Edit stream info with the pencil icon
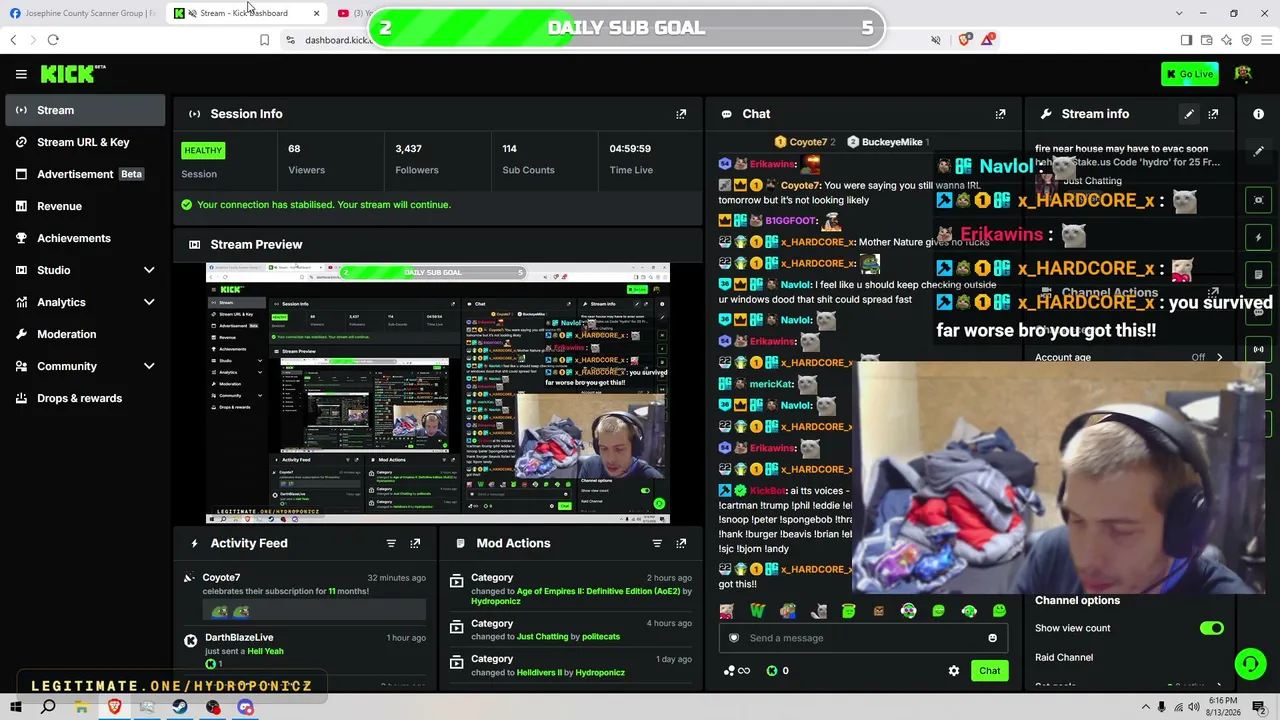The image size is (1280, 720). 1189,114
